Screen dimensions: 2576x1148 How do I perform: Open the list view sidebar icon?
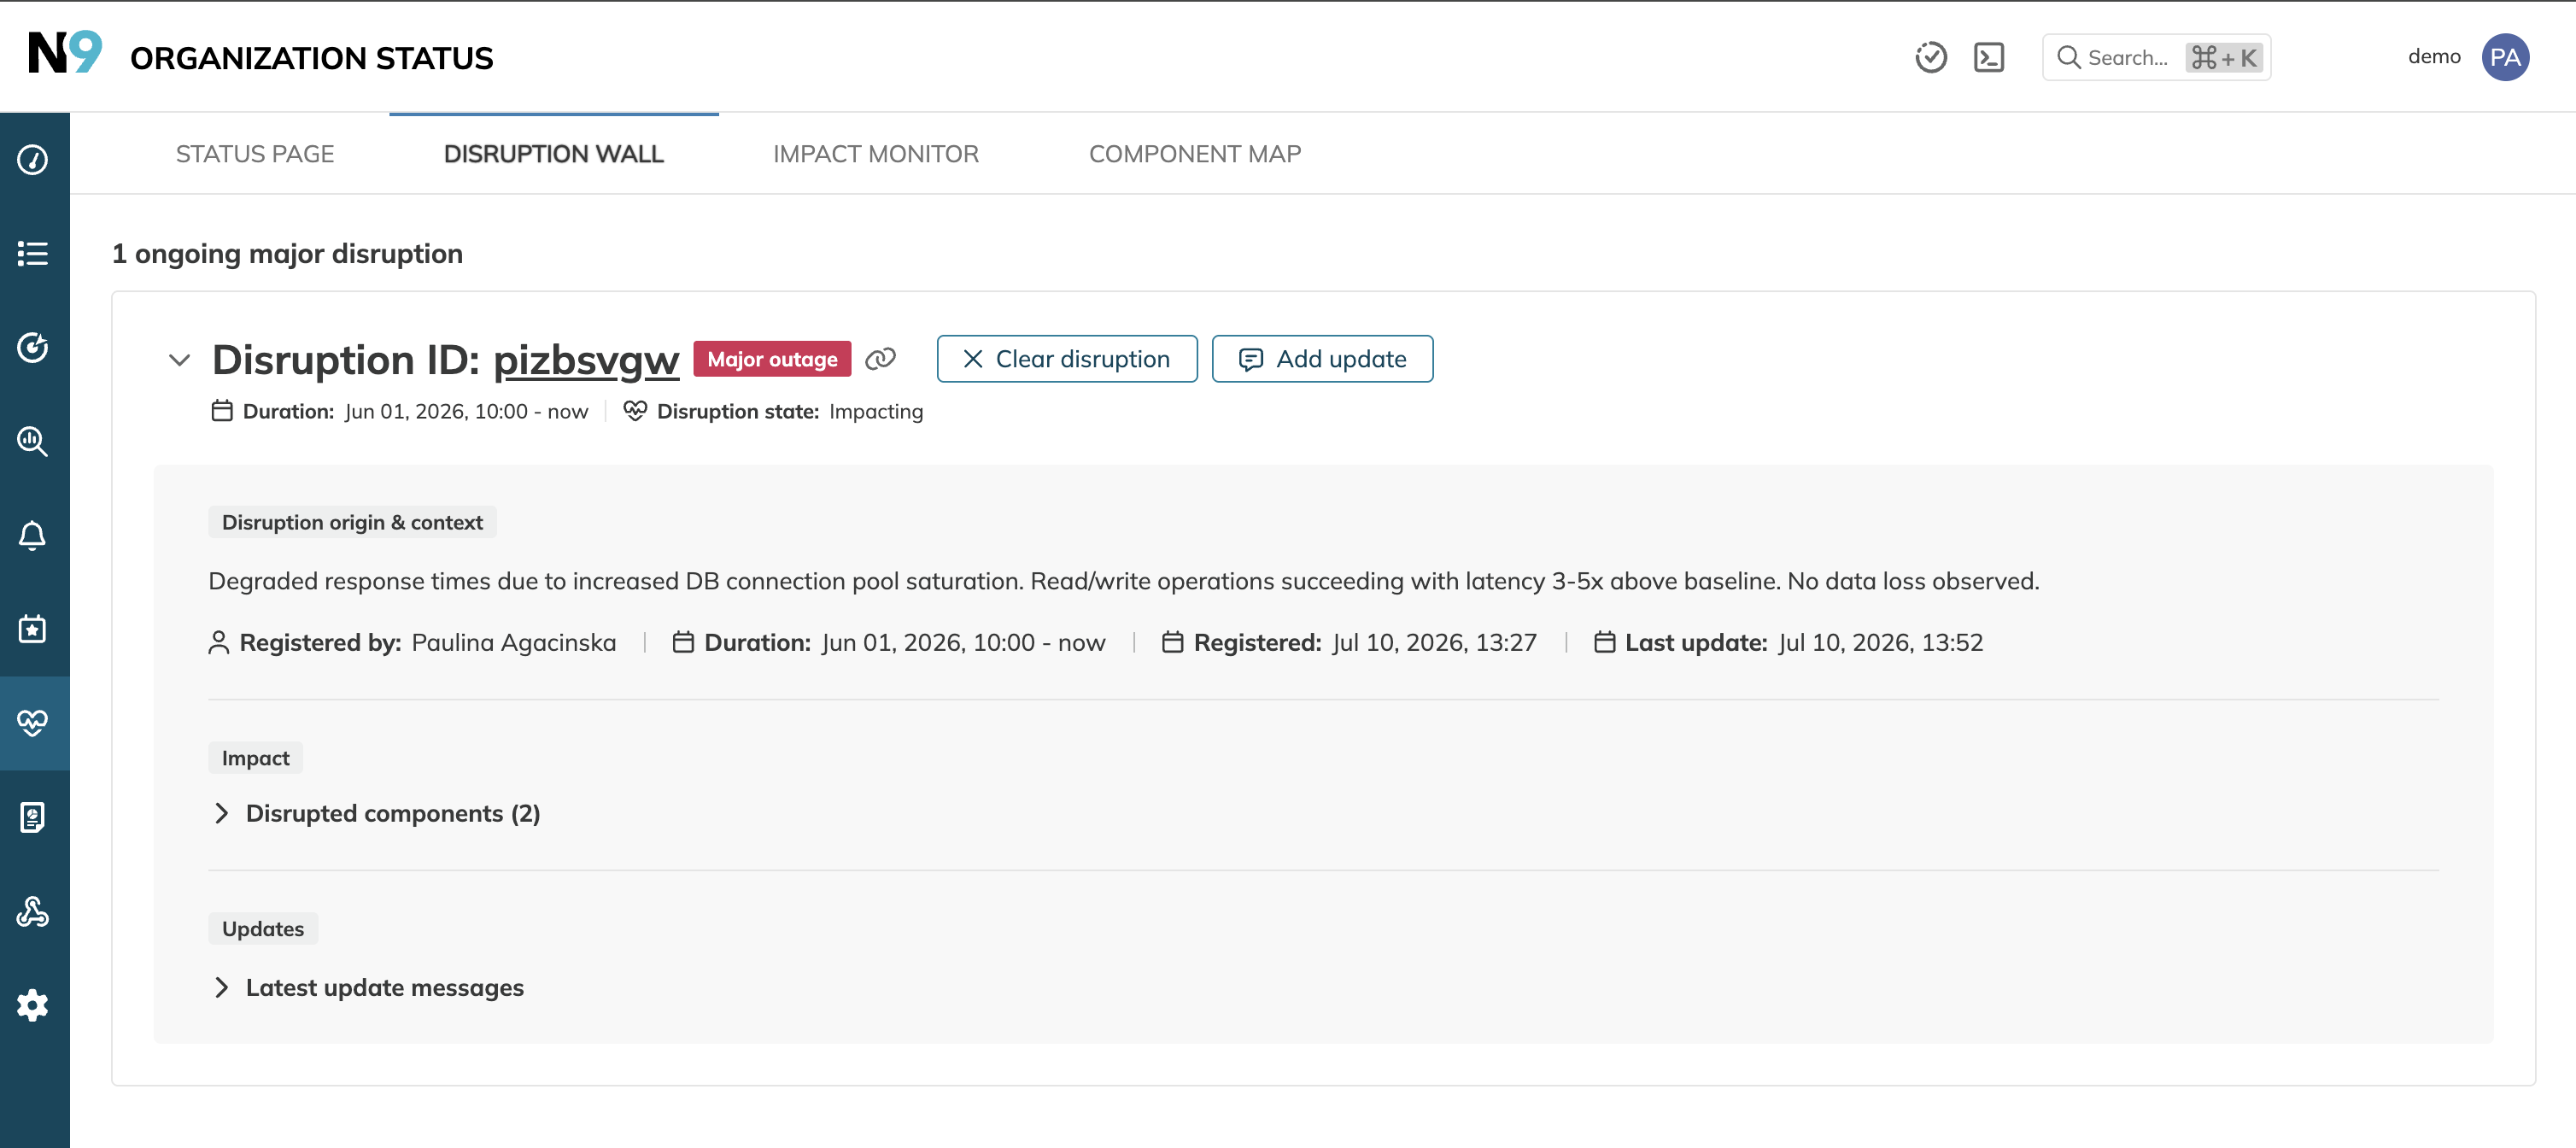[x=33, y=253]
